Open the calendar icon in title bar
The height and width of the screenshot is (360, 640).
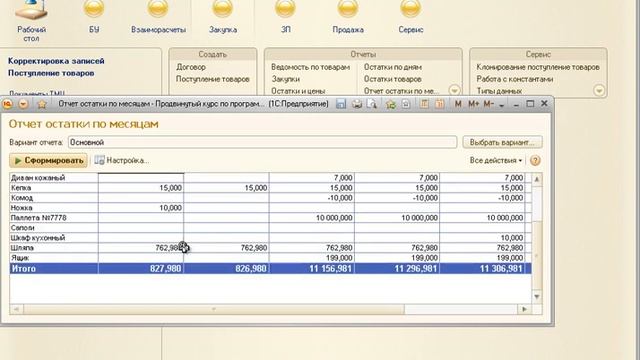pyautogui.click(x=440, y=104)
